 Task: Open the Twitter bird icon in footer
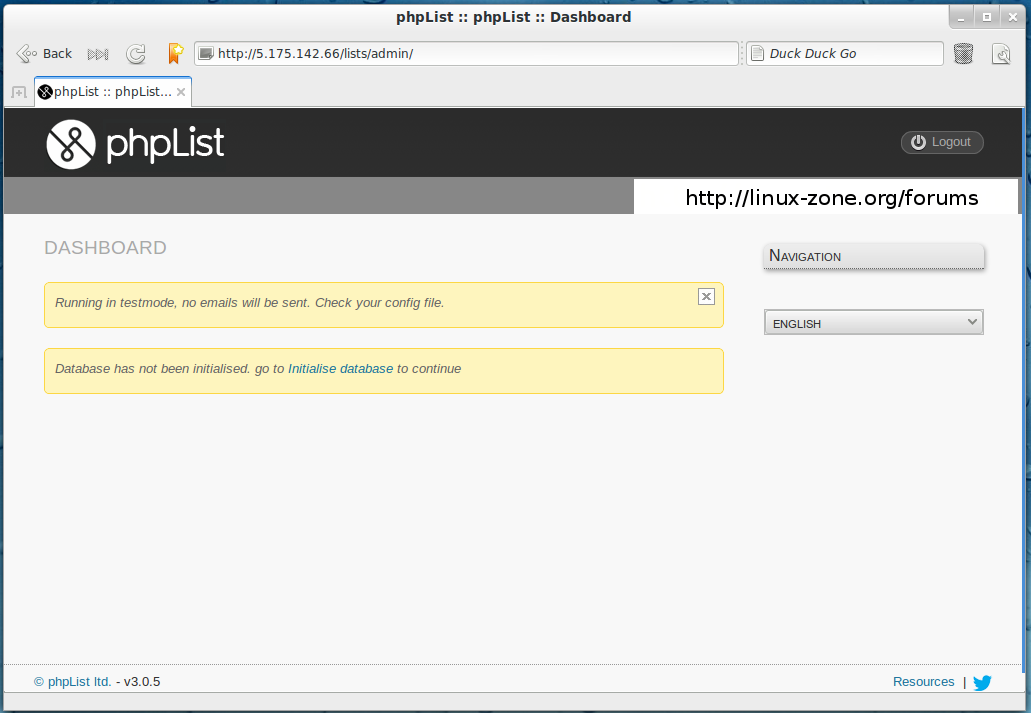pyautogui.click(x=982, y=683)
